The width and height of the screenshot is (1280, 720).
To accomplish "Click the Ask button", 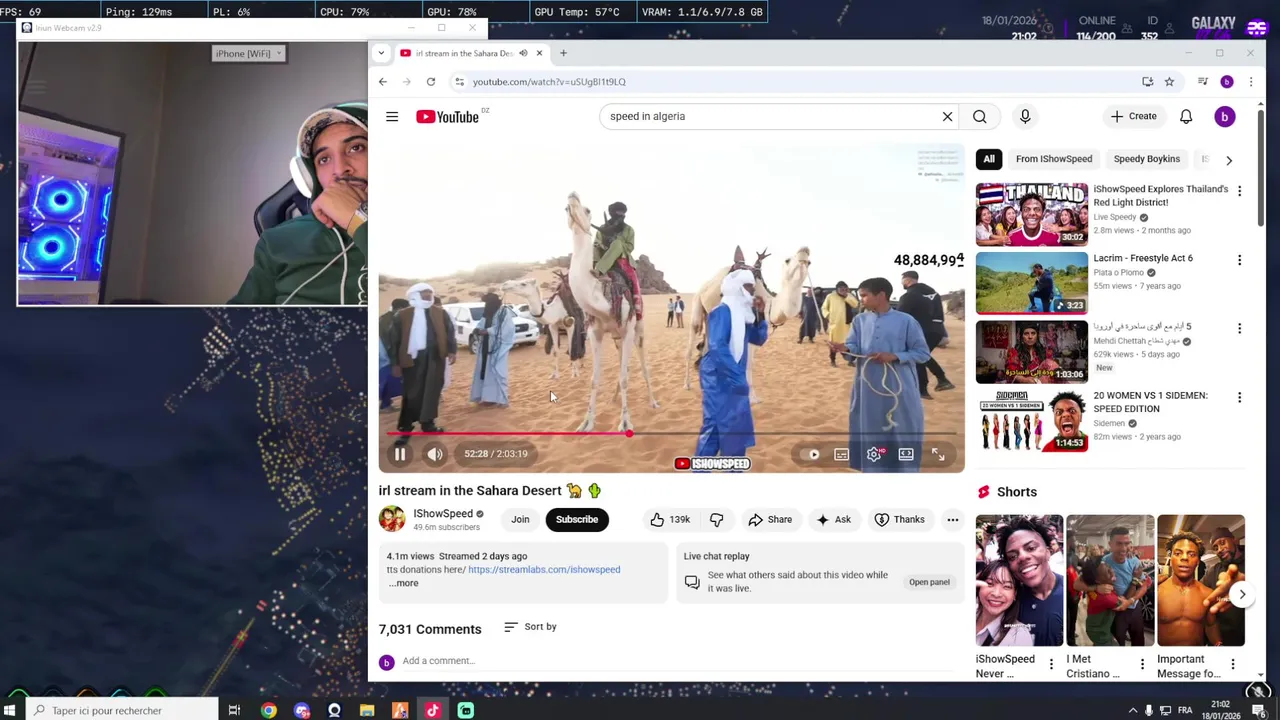I will pos(833,519).
